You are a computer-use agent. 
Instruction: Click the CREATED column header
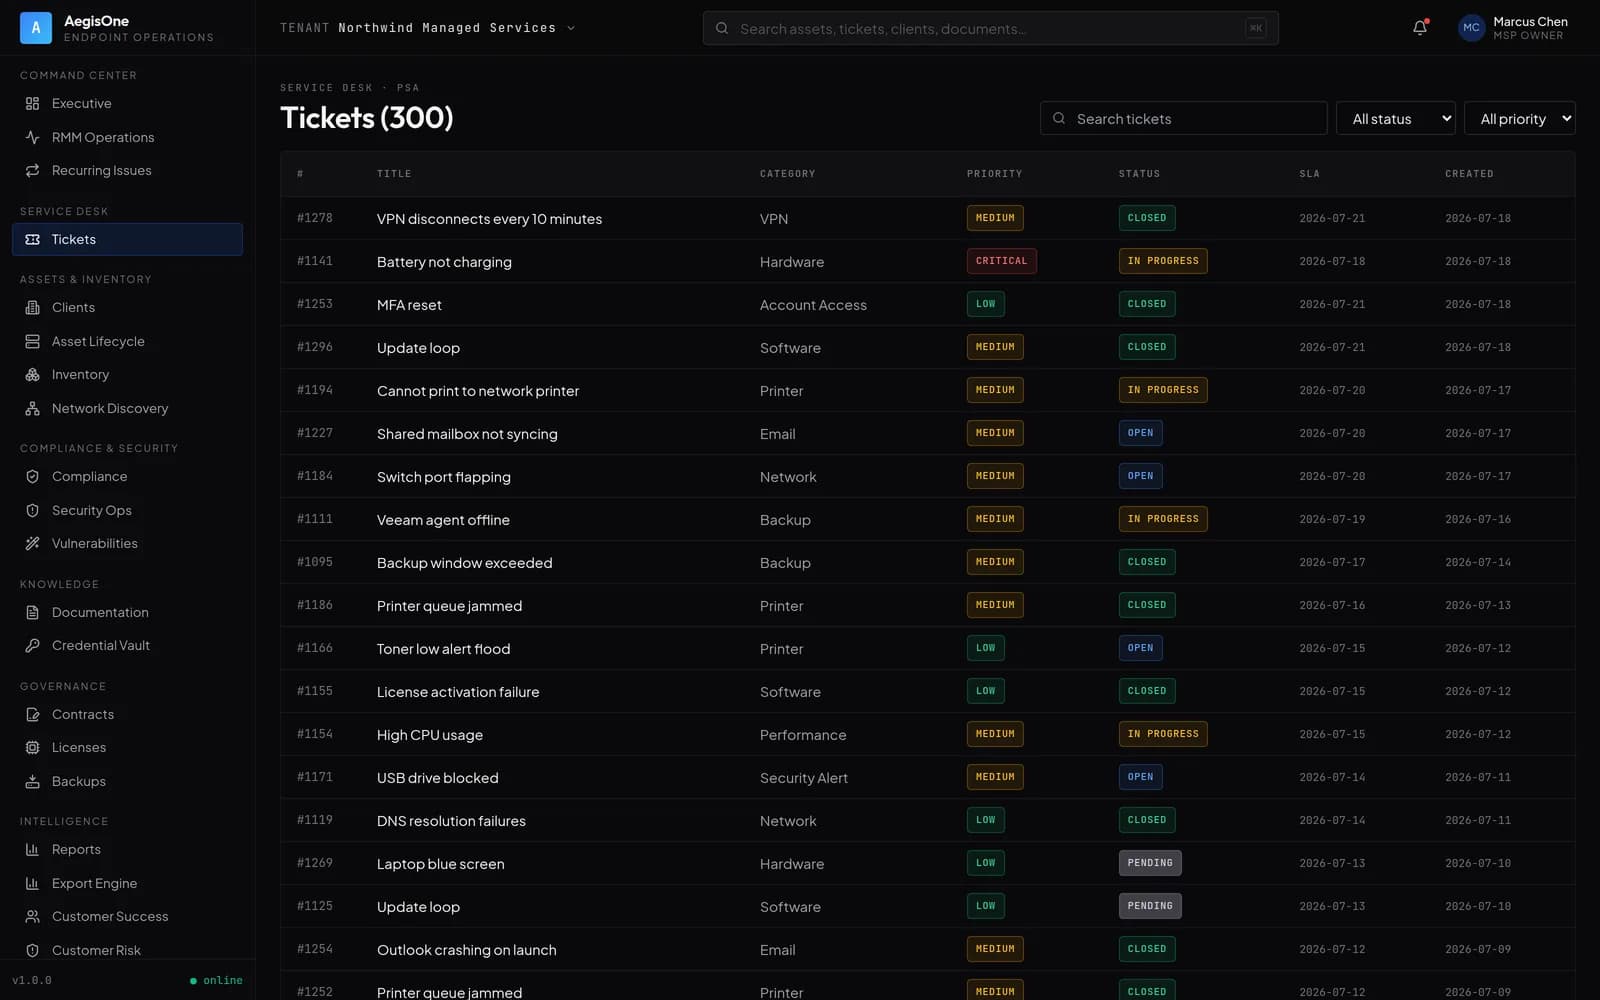coord(1469,174)
